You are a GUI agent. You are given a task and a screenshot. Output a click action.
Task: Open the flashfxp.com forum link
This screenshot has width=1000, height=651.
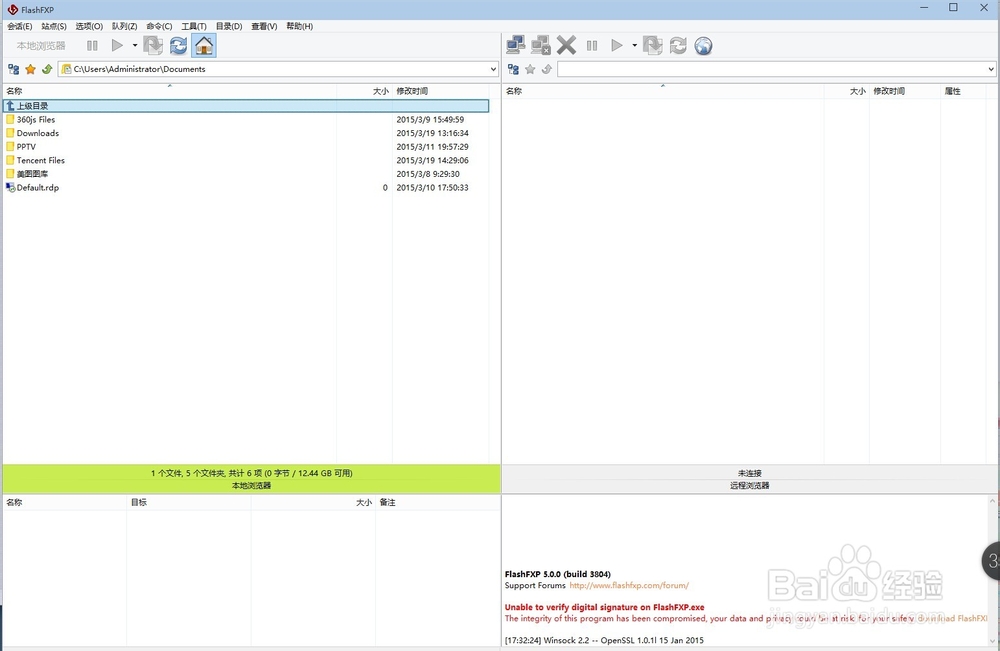click(x=629, y=585)
